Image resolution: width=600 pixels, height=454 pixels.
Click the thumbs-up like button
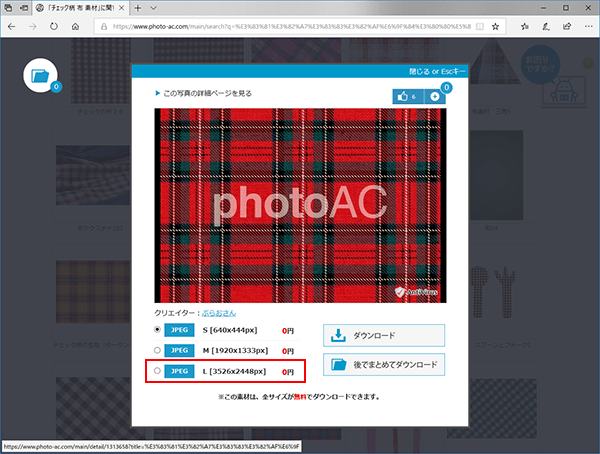[x=408, y=96]
